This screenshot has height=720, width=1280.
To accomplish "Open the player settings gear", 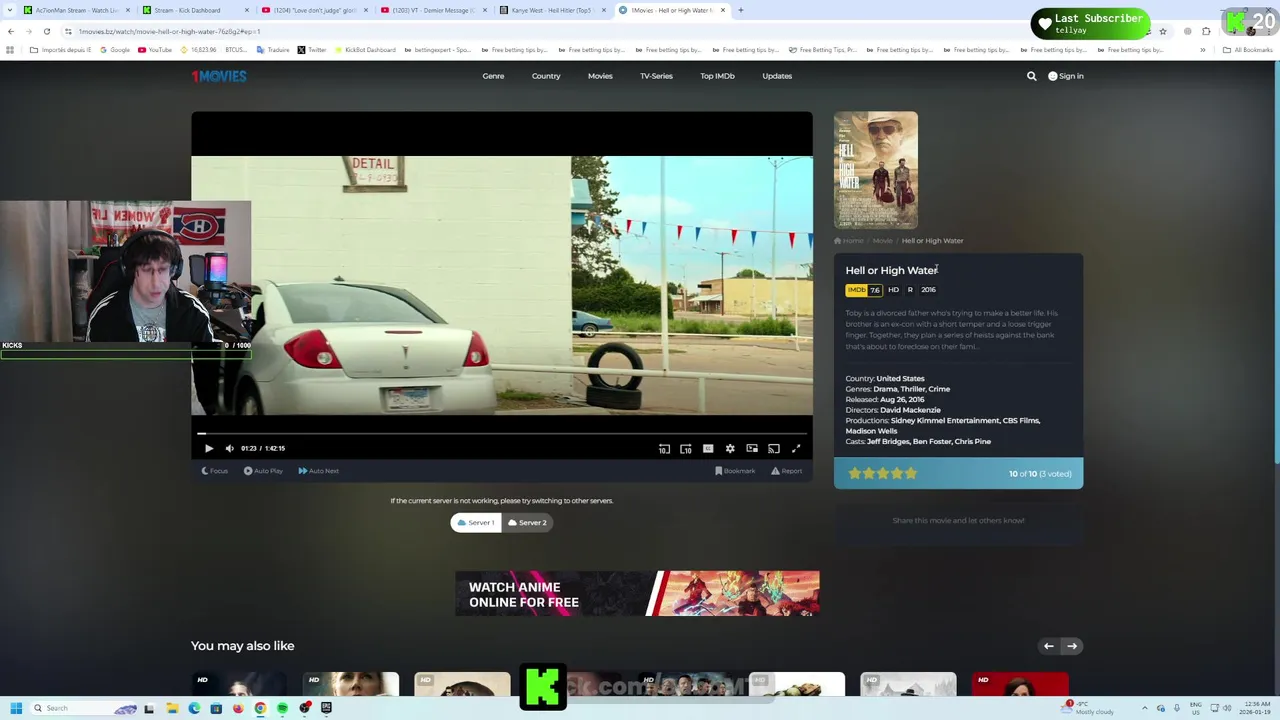I will pyautogui.click(x=730, y=449).
